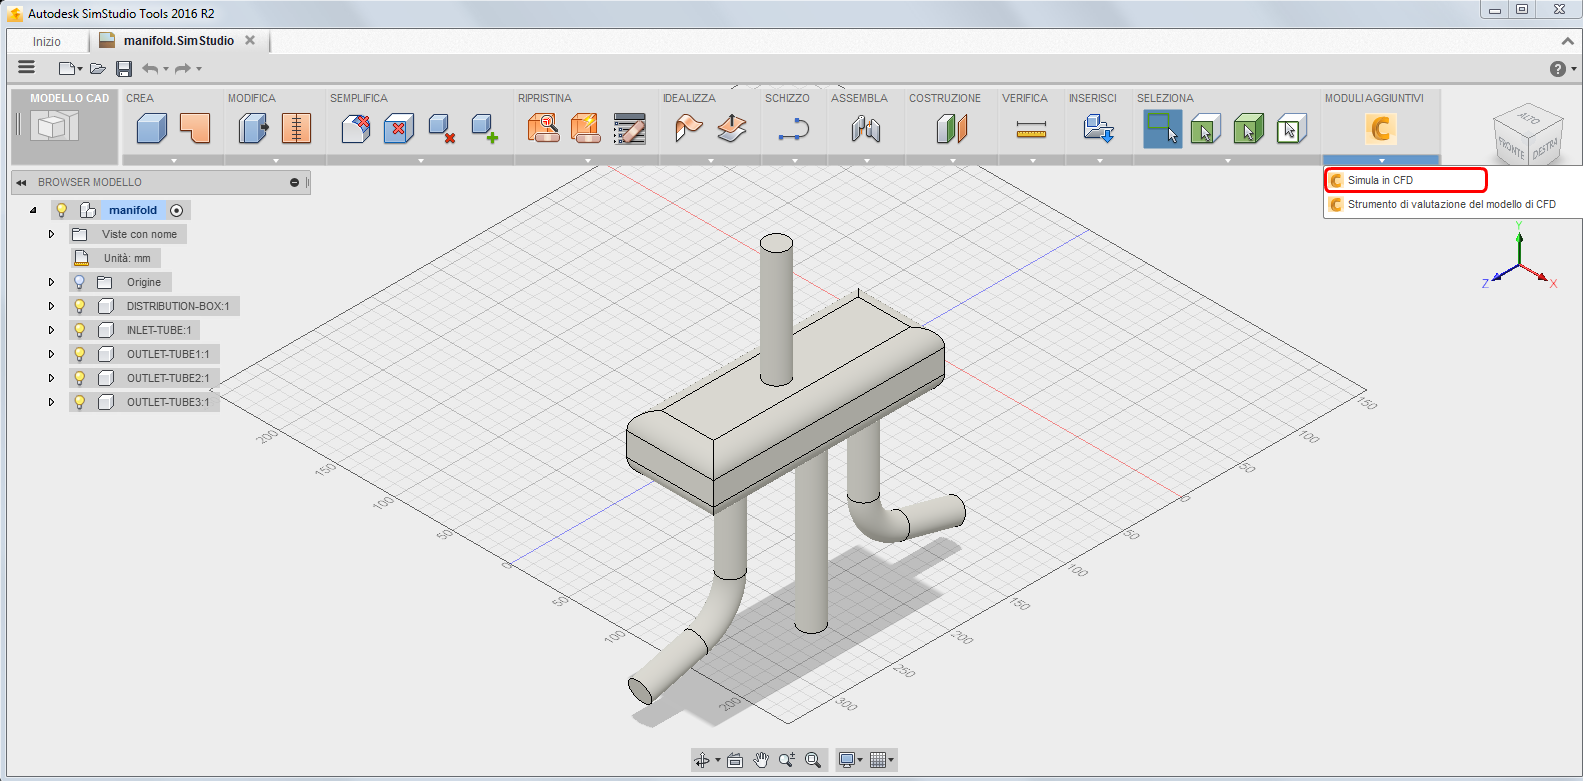Open the SEMPLIFICA panel dropdown arrow
The width and height of the screenshot is (1583, 781).
(420, 160)
